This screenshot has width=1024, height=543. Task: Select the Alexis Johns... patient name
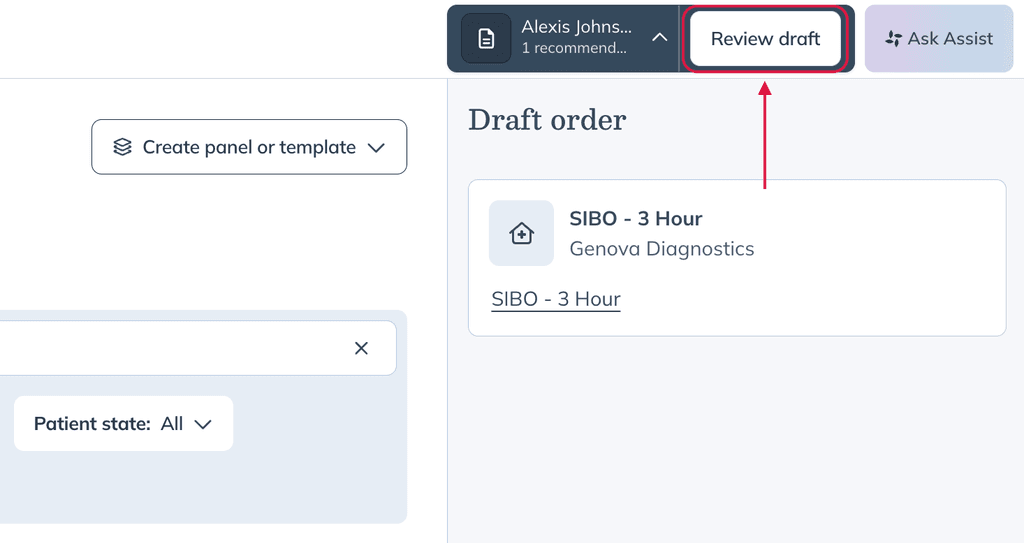point(576,27)
